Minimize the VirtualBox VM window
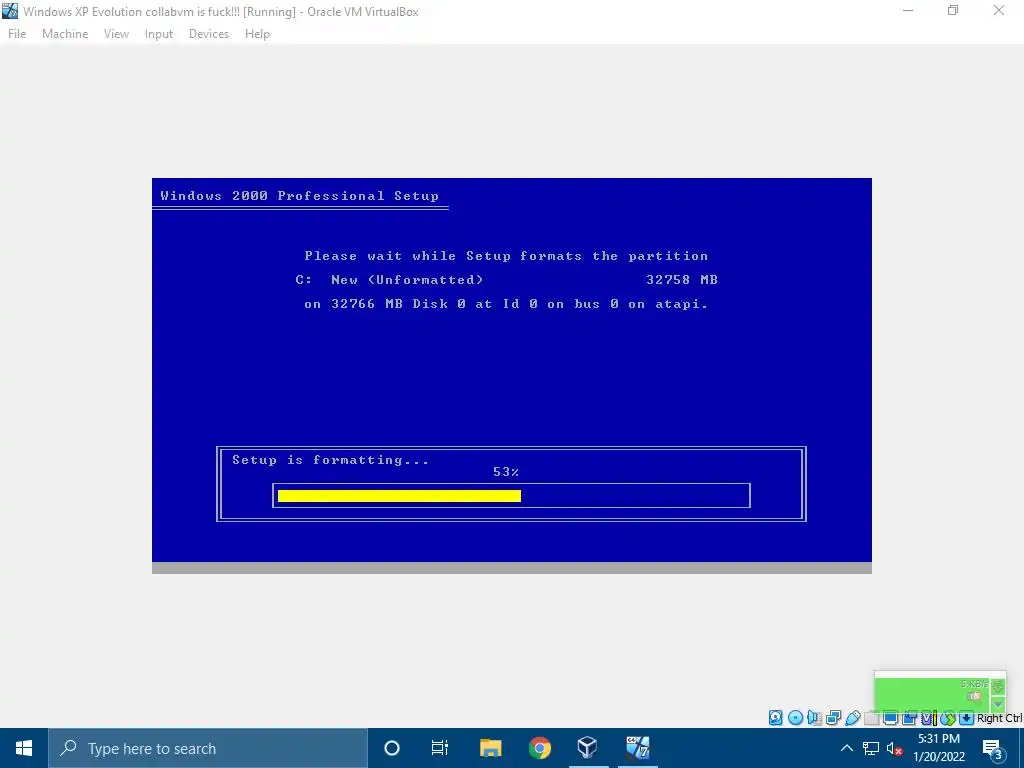 (907, 11)
